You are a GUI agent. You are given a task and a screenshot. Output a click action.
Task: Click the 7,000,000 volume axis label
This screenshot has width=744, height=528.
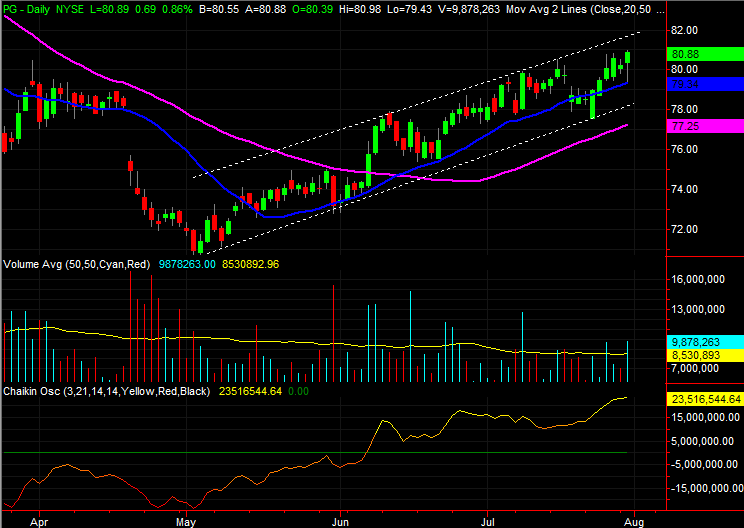[x=695, y=369]
